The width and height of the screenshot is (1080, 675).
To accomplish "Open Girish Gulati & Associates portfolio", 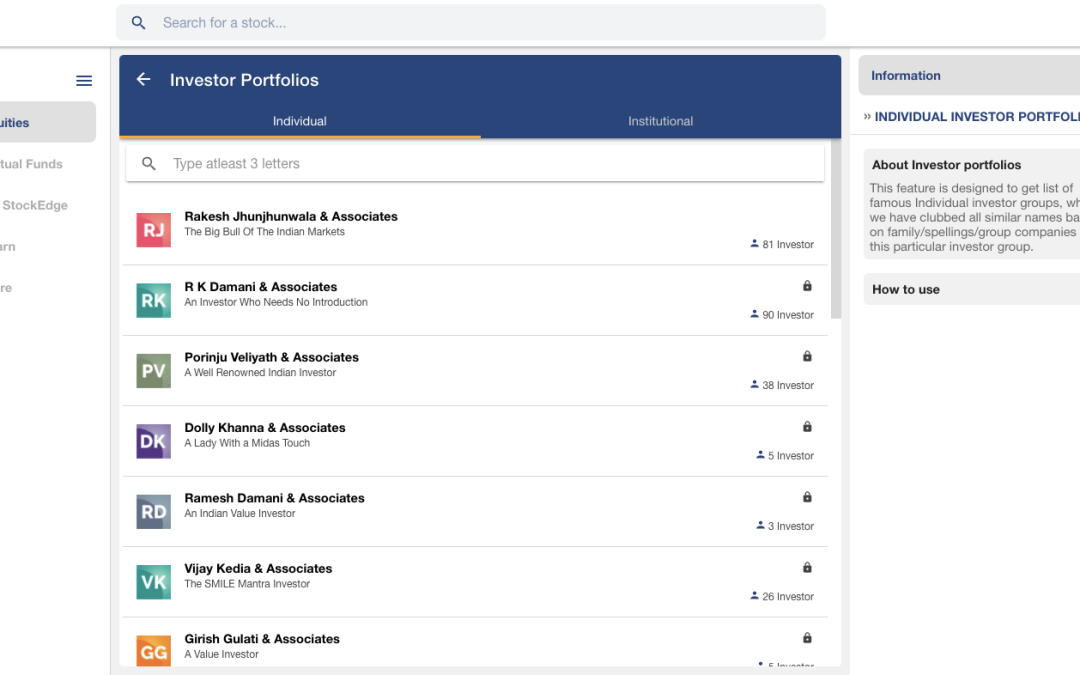I will click(475, 643).
